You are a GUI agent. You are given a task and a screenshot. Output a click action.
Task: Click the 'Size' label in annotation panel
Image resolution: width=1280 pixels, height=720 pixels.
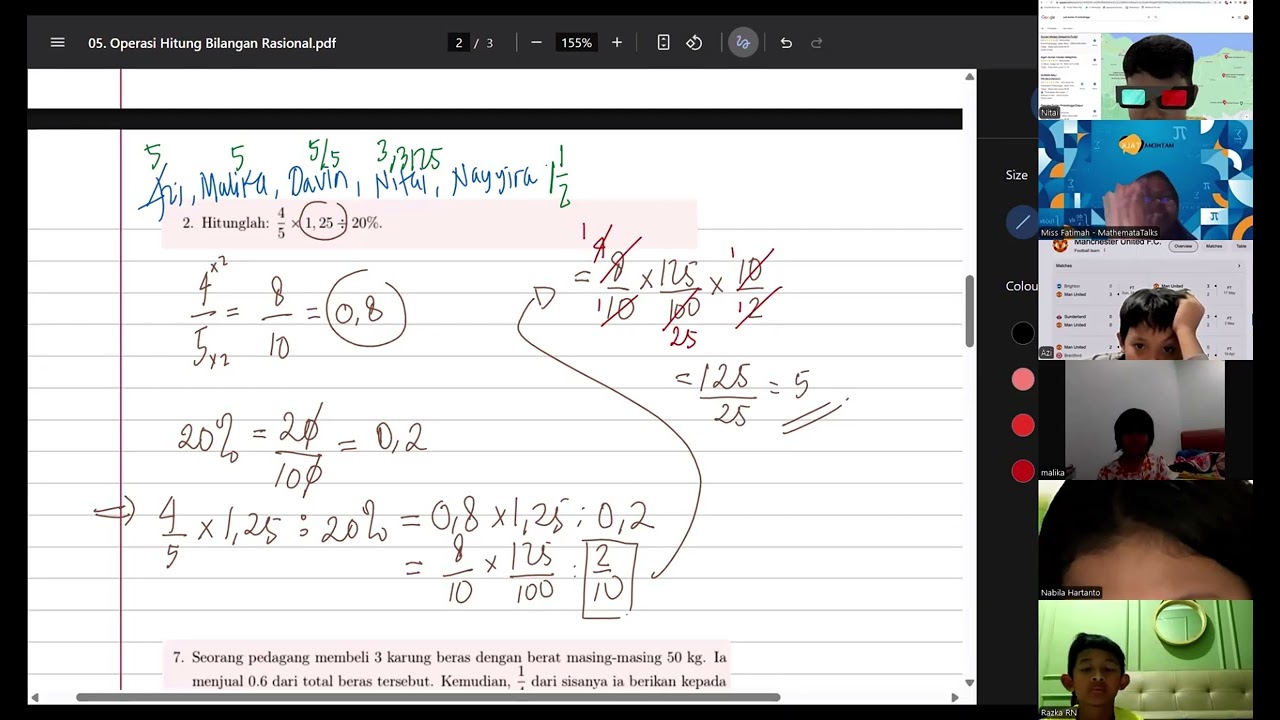click(1016, 175)
